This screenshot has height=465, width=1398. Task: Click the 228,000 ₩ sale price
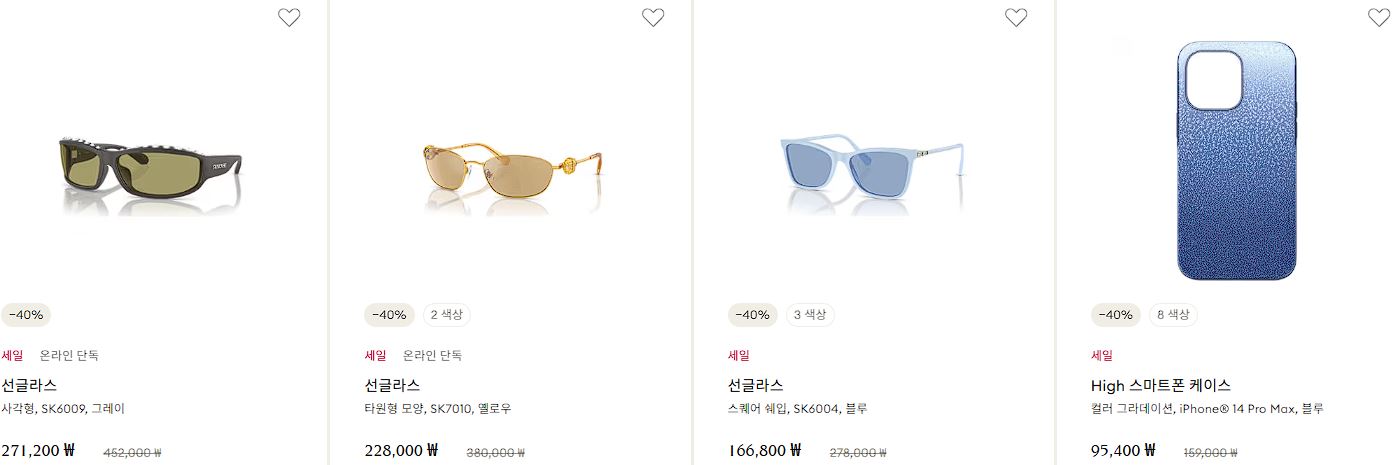(402, 450)
